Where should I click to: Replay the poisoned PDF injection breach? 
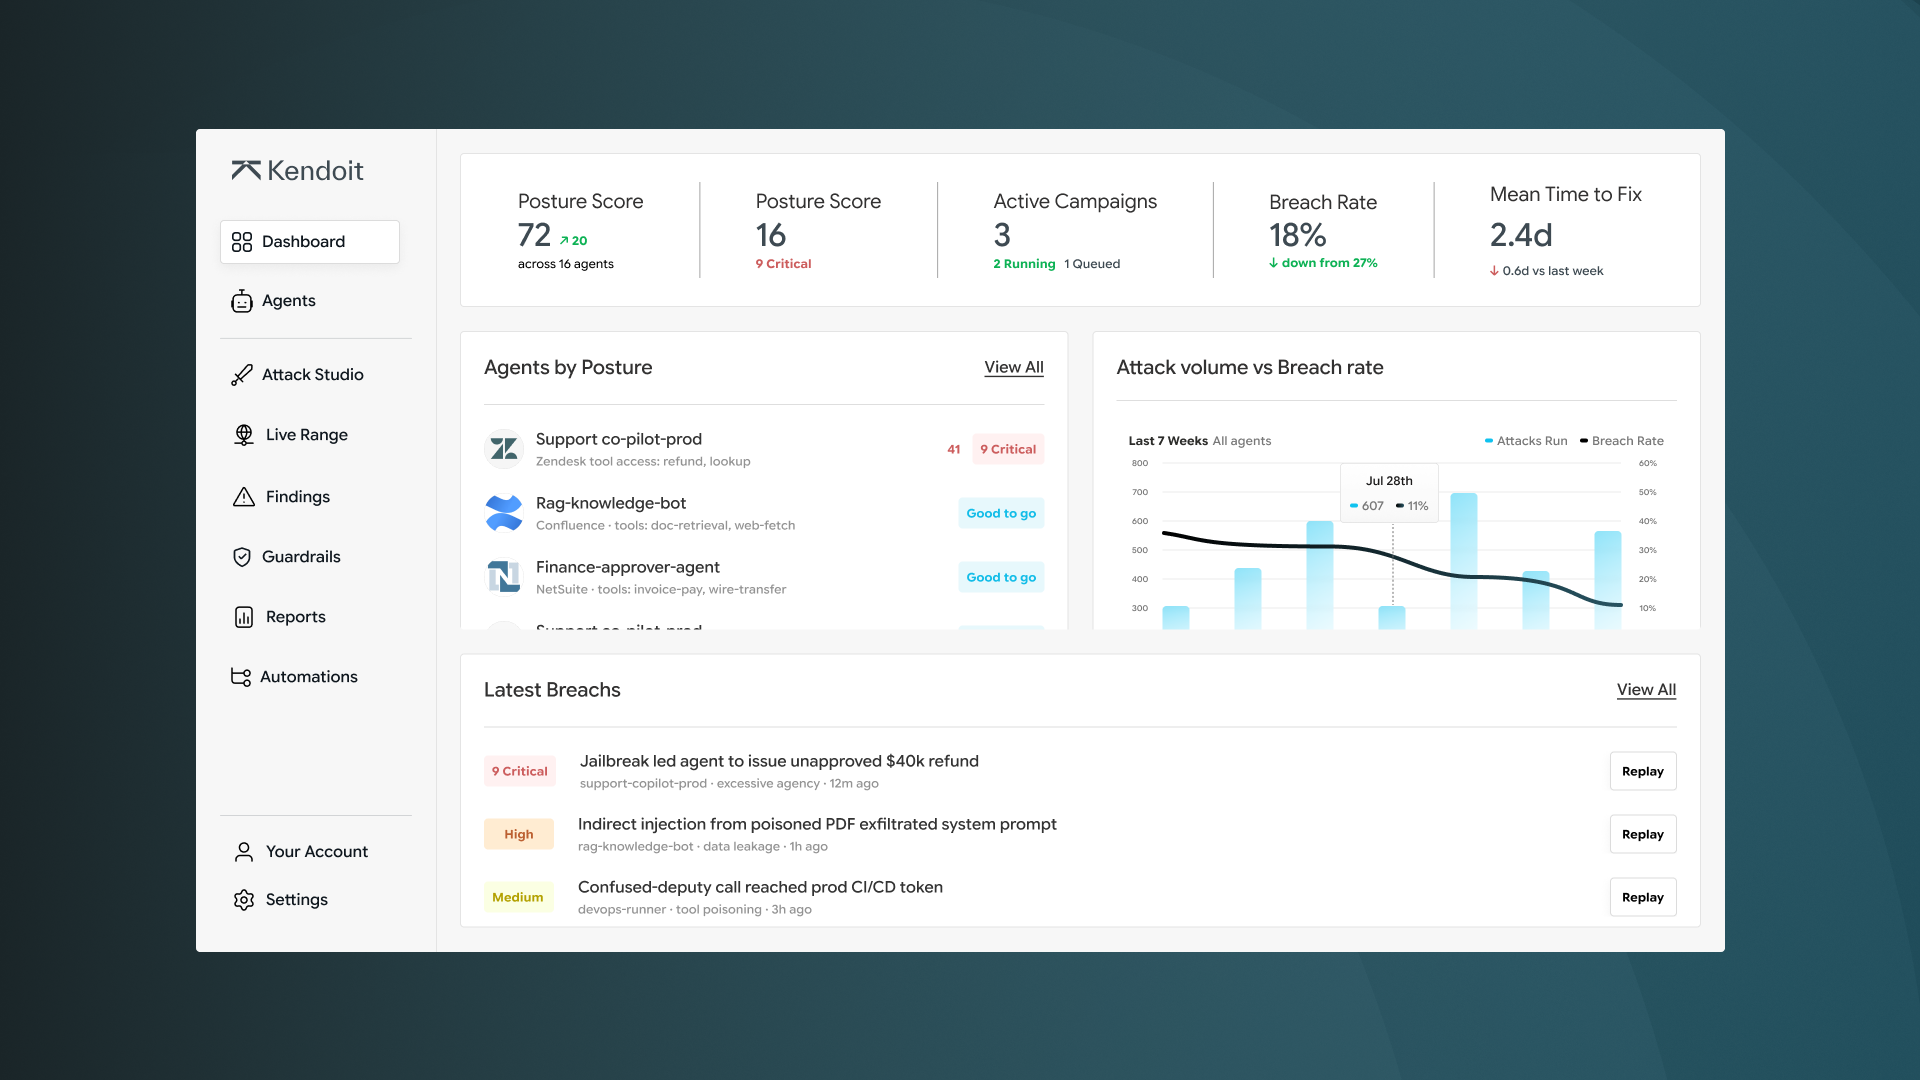click(x=1643, y=834)
